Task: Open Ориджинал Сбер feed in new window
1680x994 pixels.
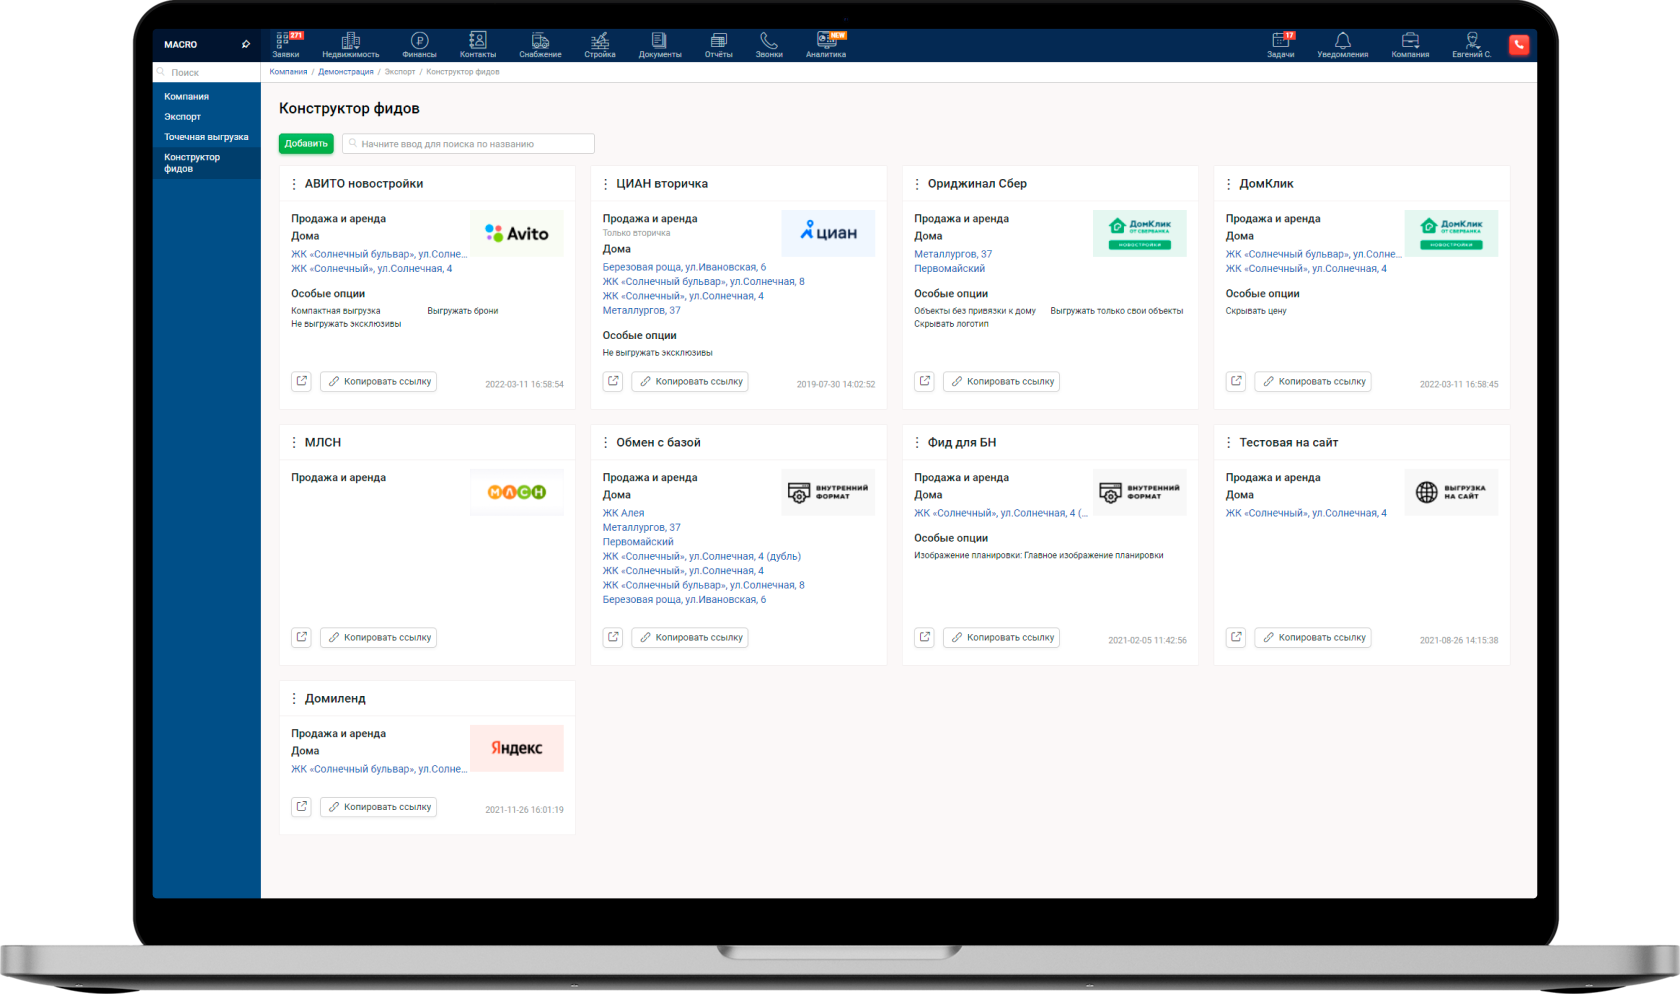Action: (x=925, y=381)
